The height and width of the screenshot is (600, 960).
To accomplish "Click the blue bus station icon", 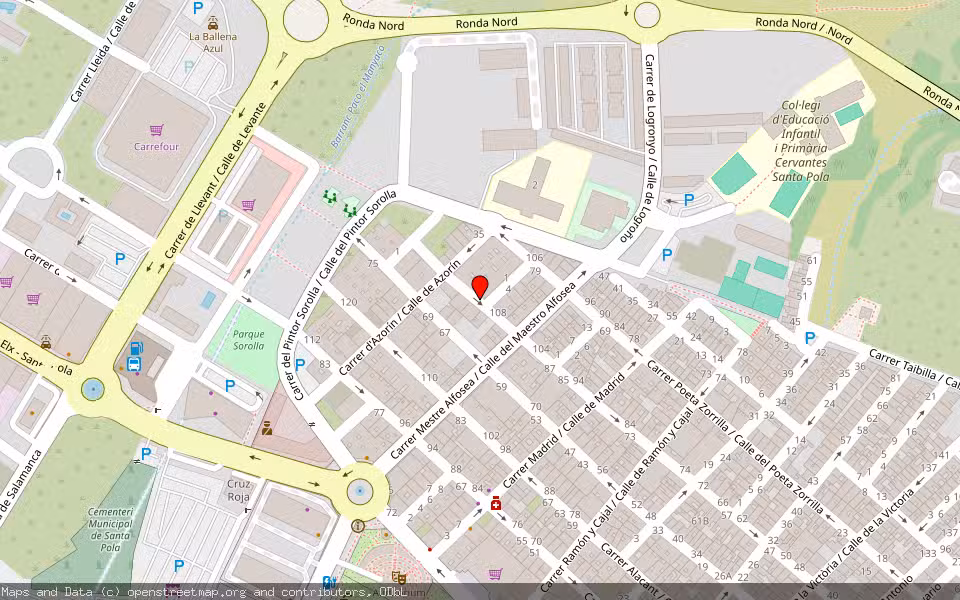I will click(133, 364).
